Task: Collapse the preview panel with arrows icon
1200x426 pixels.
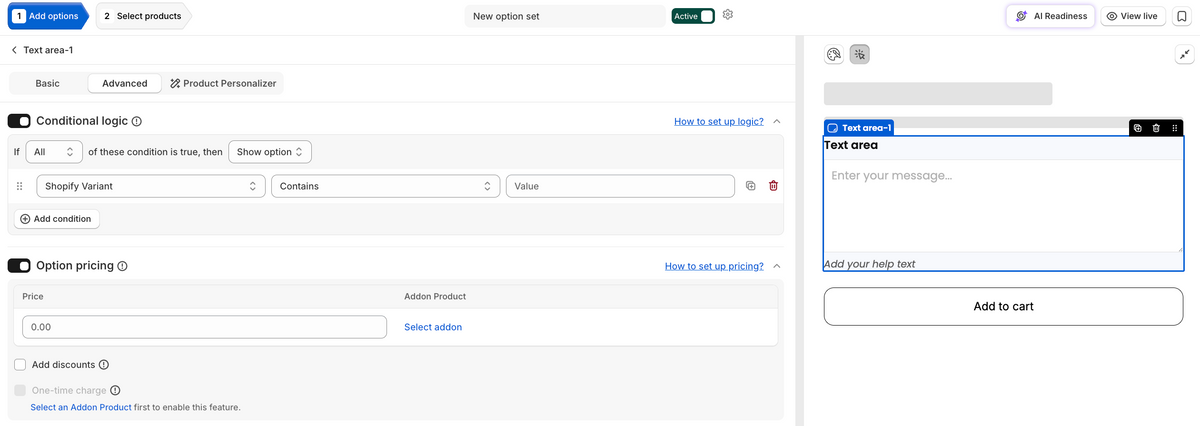Action: pos(1183,55)
